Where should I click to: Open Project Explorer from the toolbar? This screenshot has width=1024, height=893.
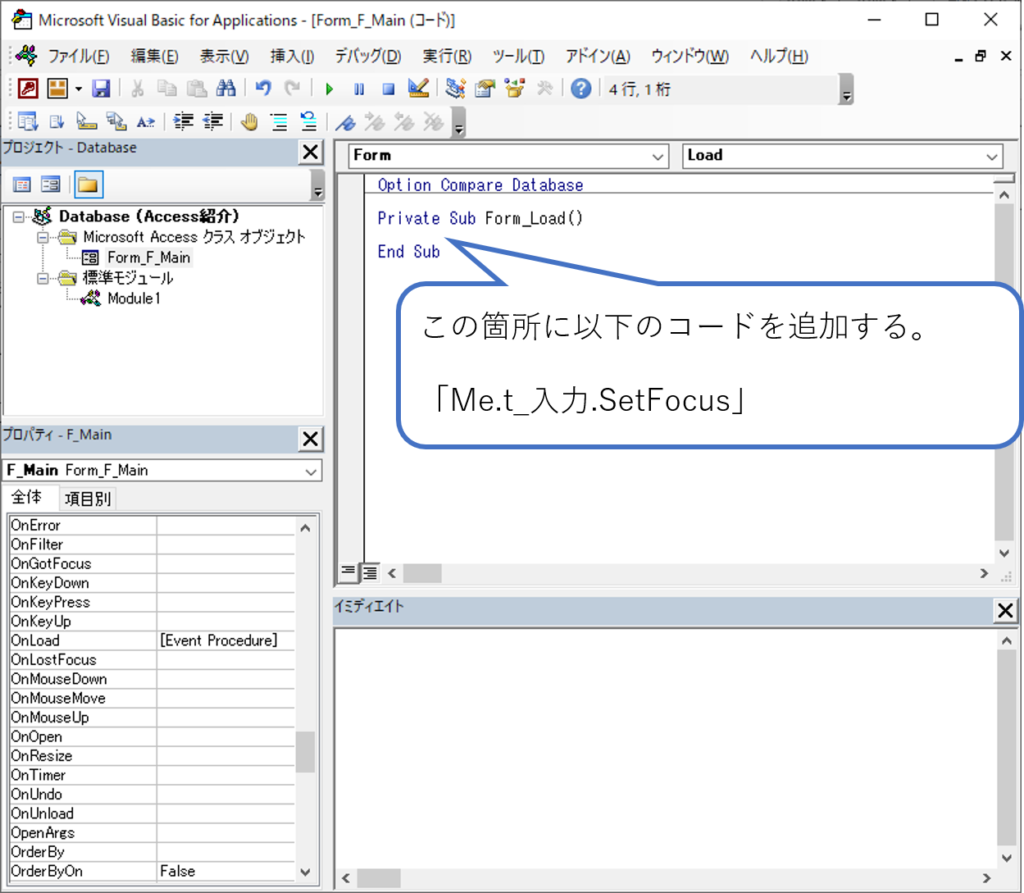[x=455, y=88]
